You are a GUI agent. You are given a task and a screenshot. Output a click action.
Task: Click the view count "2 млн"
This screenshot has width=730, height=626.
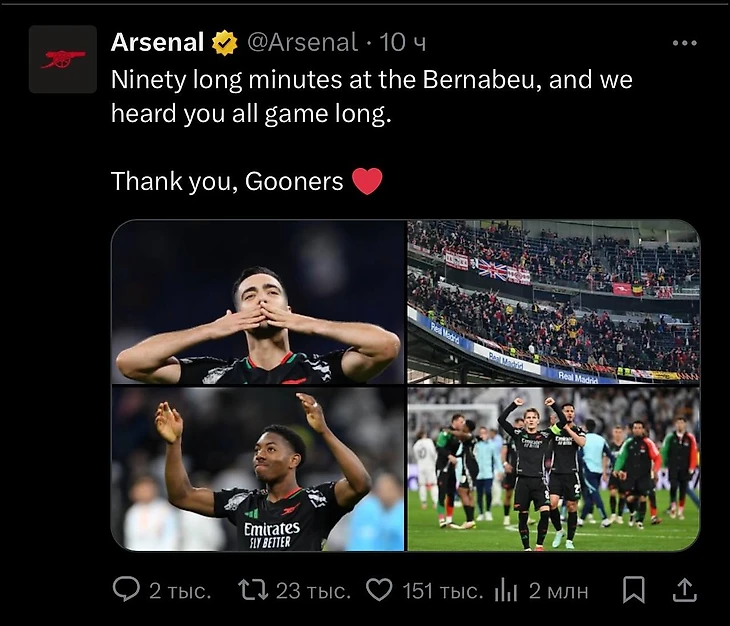click(x=559, y=591)
